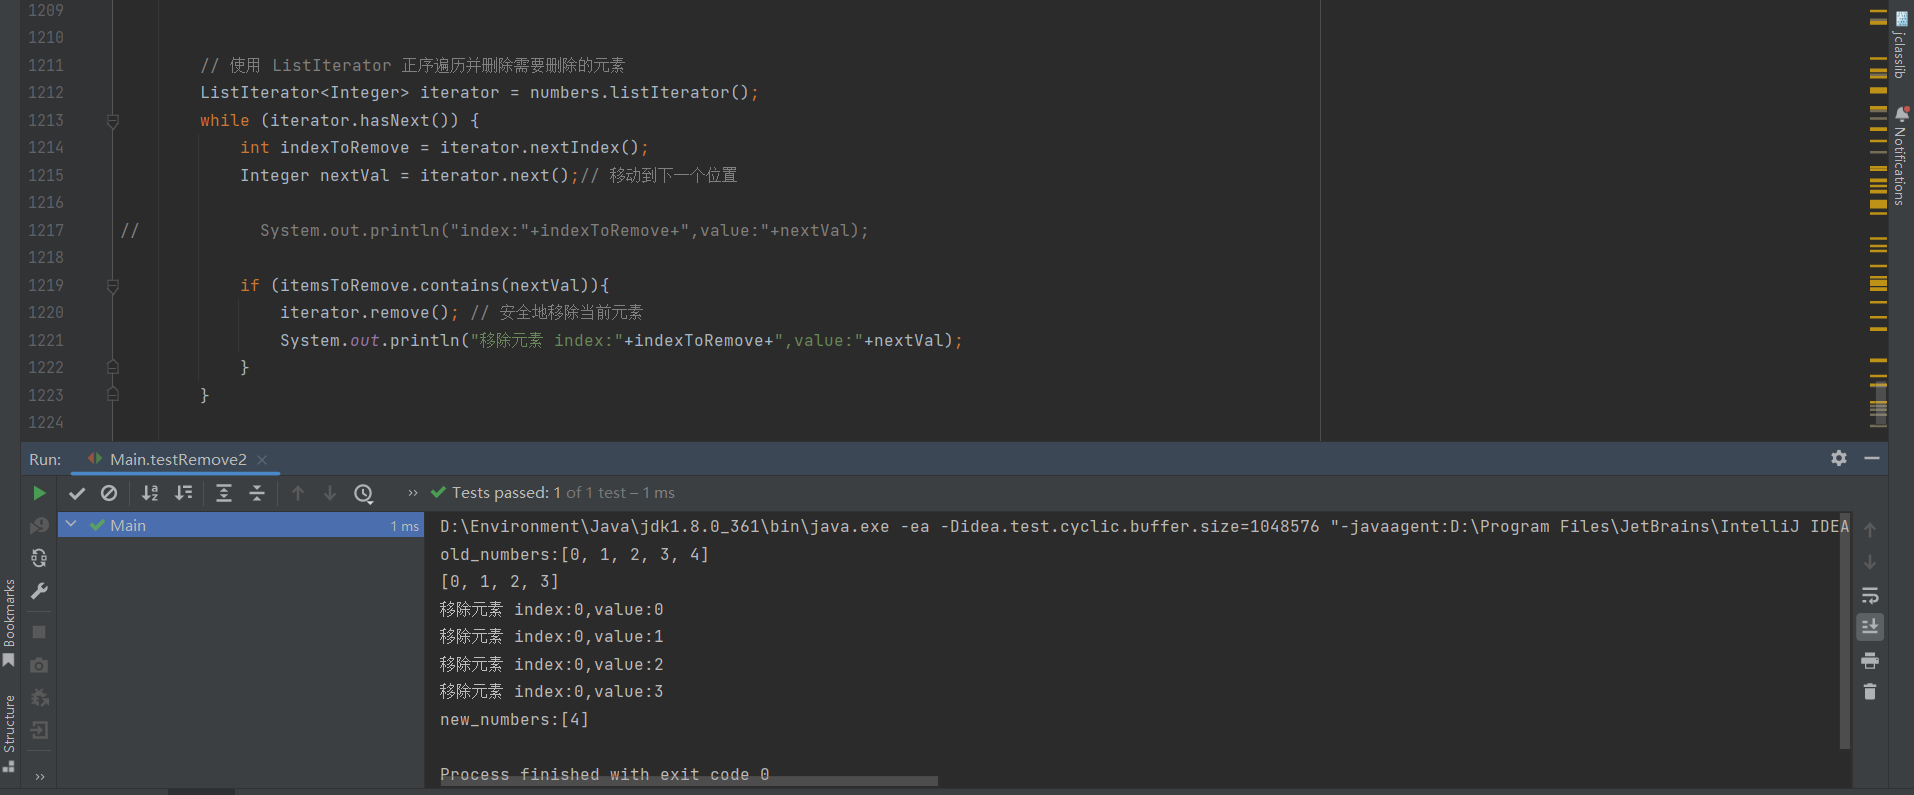The height and width of the screenshot is (795, 1914).
Task: Click 'new_numbers:[4]' output line
Action: 514,719
